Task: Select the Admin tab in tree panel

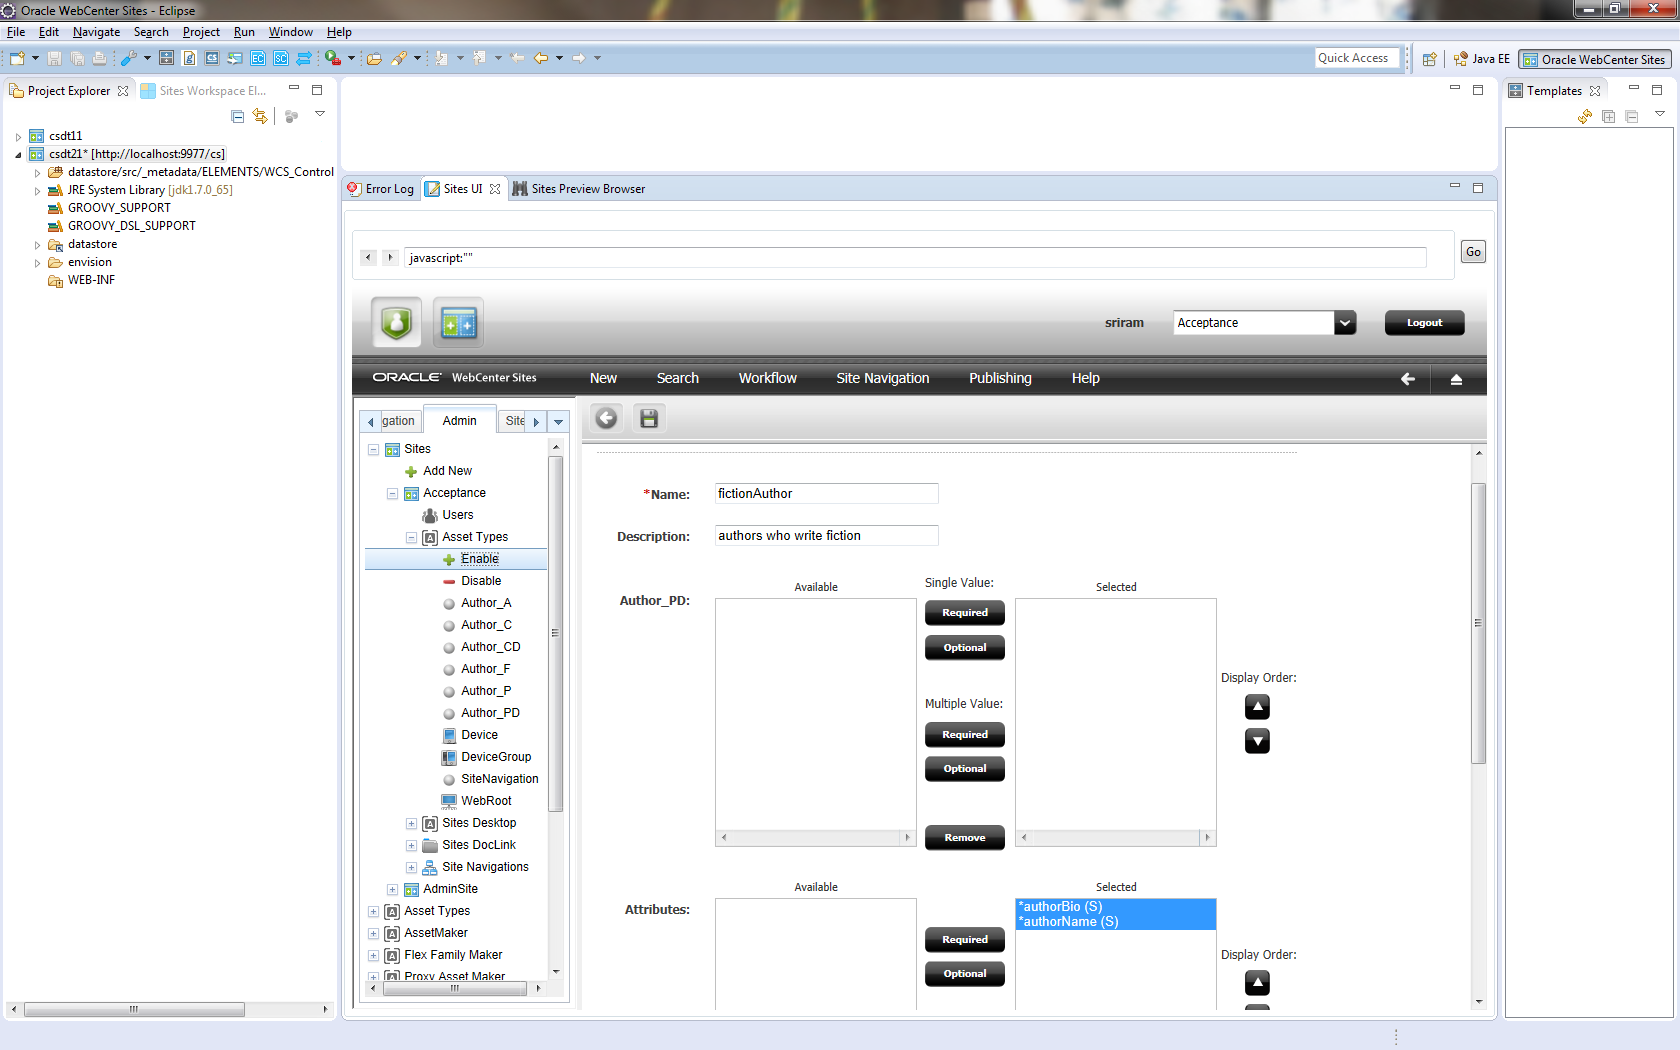Action: click(459, 421)
